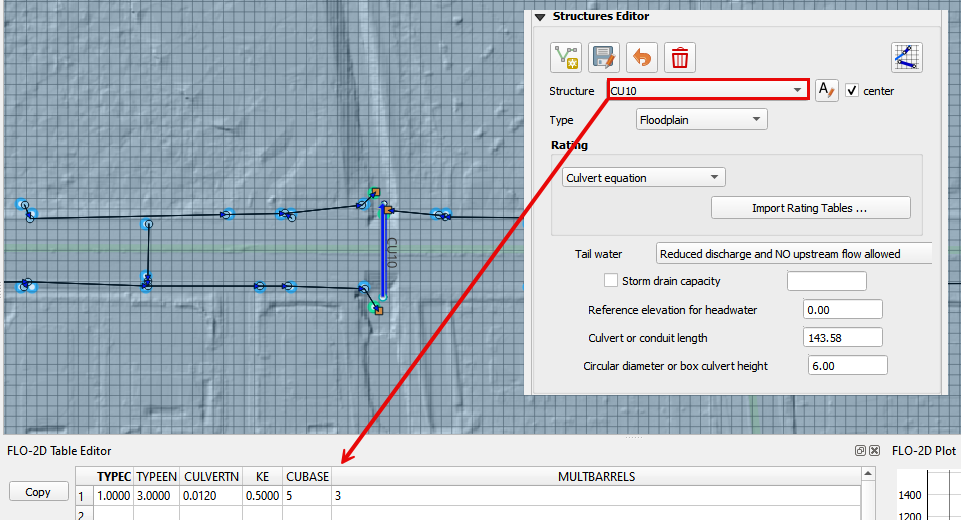Viewport: 961px width, 520px height.
Task: Enable the Storm drain capacity checkbox
Action: (612, 281)
